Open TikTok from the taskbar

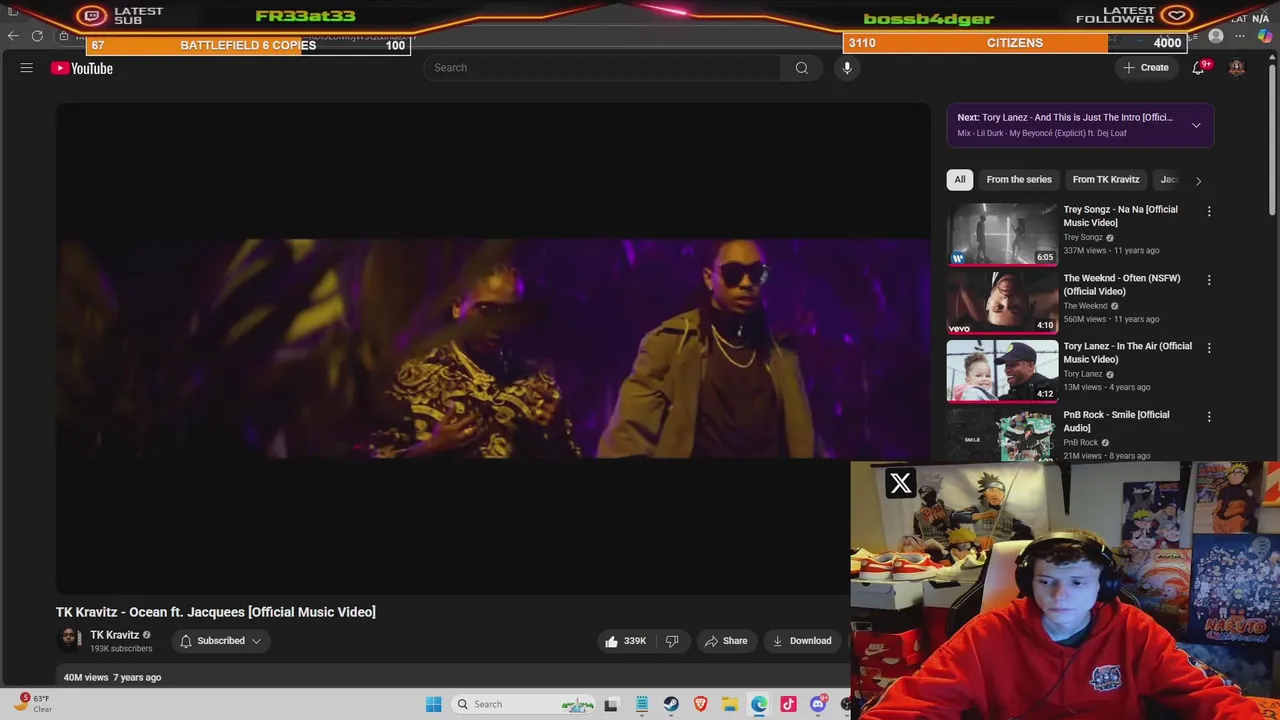pyautogui.click(x=788, y=704)
